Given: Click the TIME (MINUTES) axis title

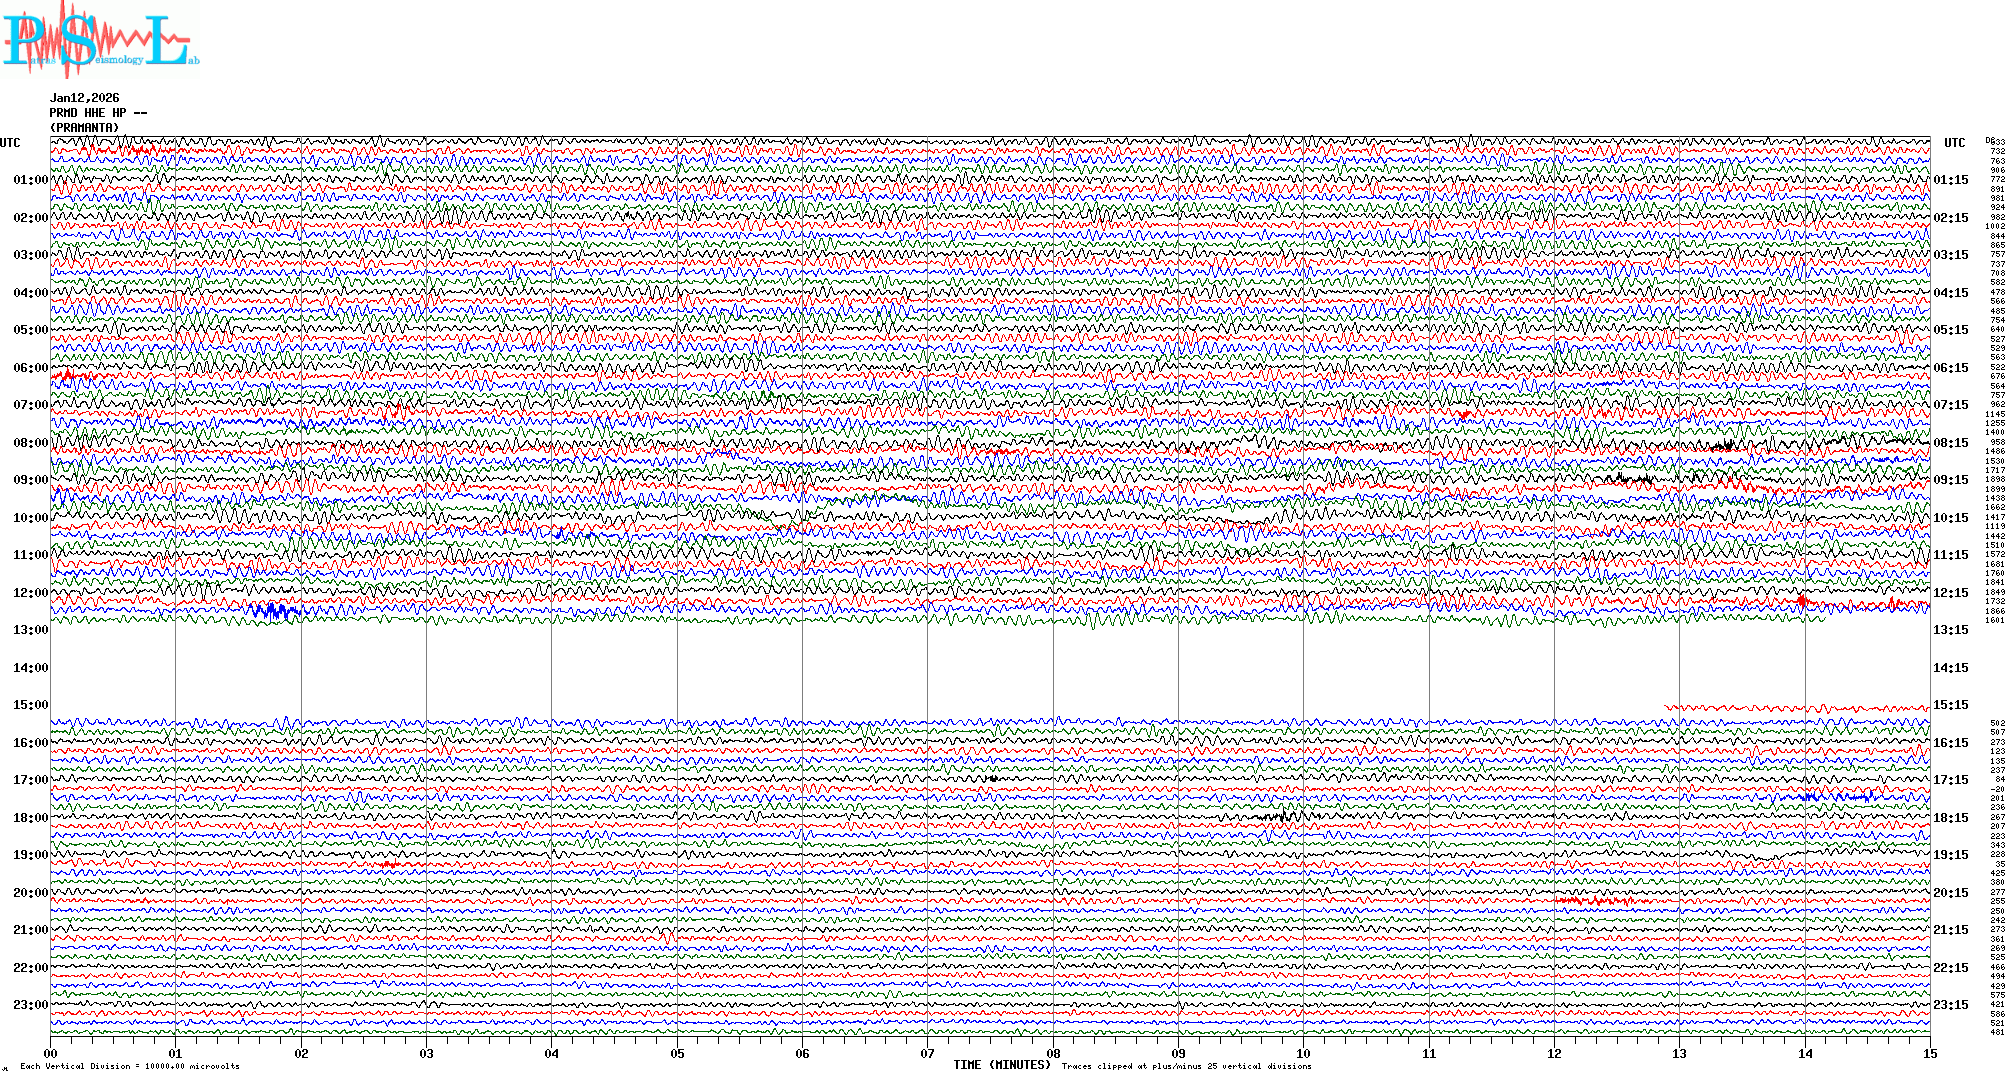Looking at the screenshot, I should pyautogui.click(x=1001, y=1065).
